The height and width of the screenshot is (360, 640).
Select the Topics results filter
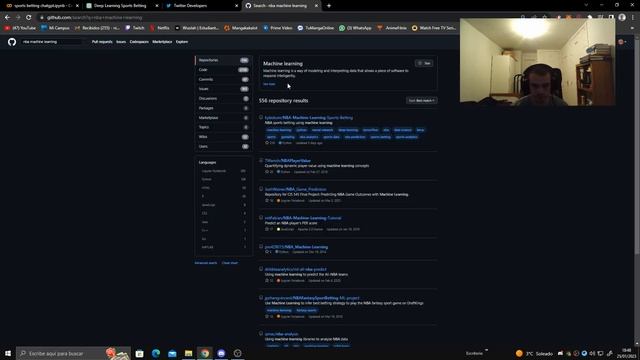coord(223,127)
